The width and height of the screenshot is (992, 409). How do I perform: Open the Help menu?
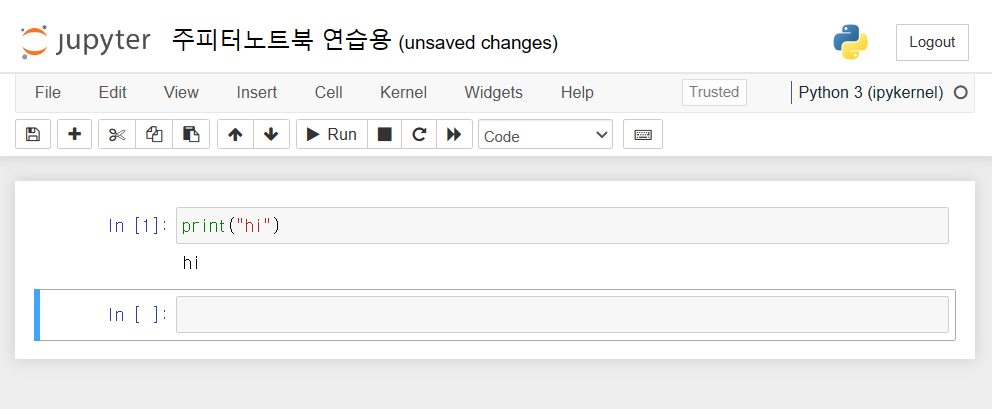pyautogui.click(x=577, y=92)
